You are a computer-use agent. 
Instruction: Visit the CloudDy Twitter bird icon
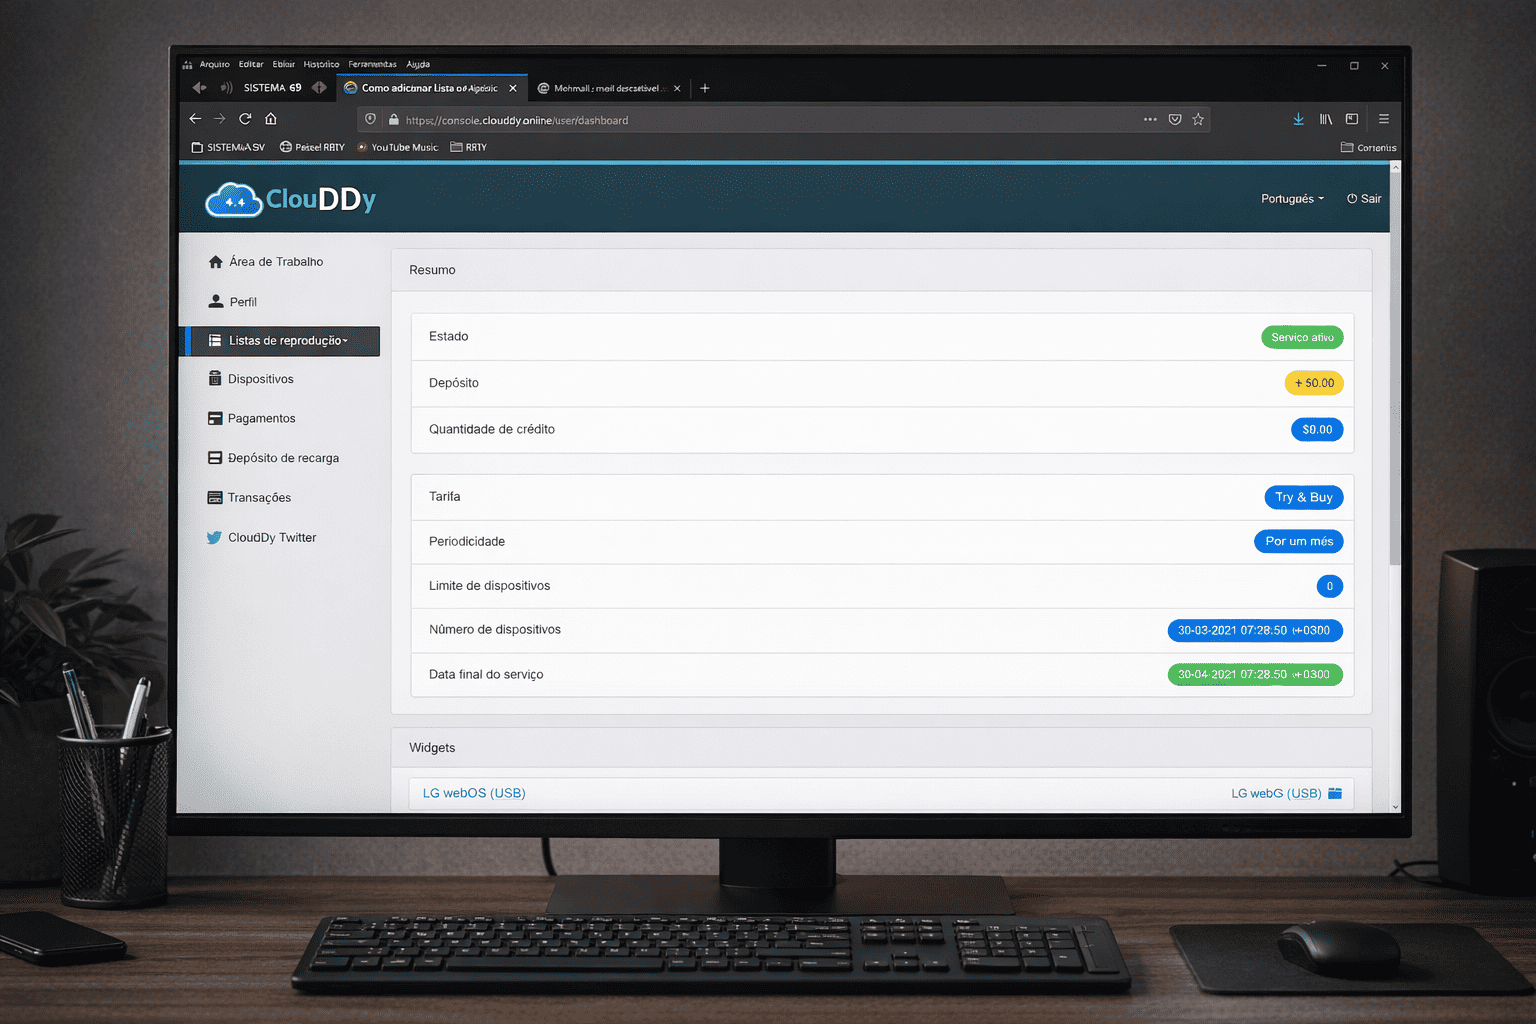[214, 537]
